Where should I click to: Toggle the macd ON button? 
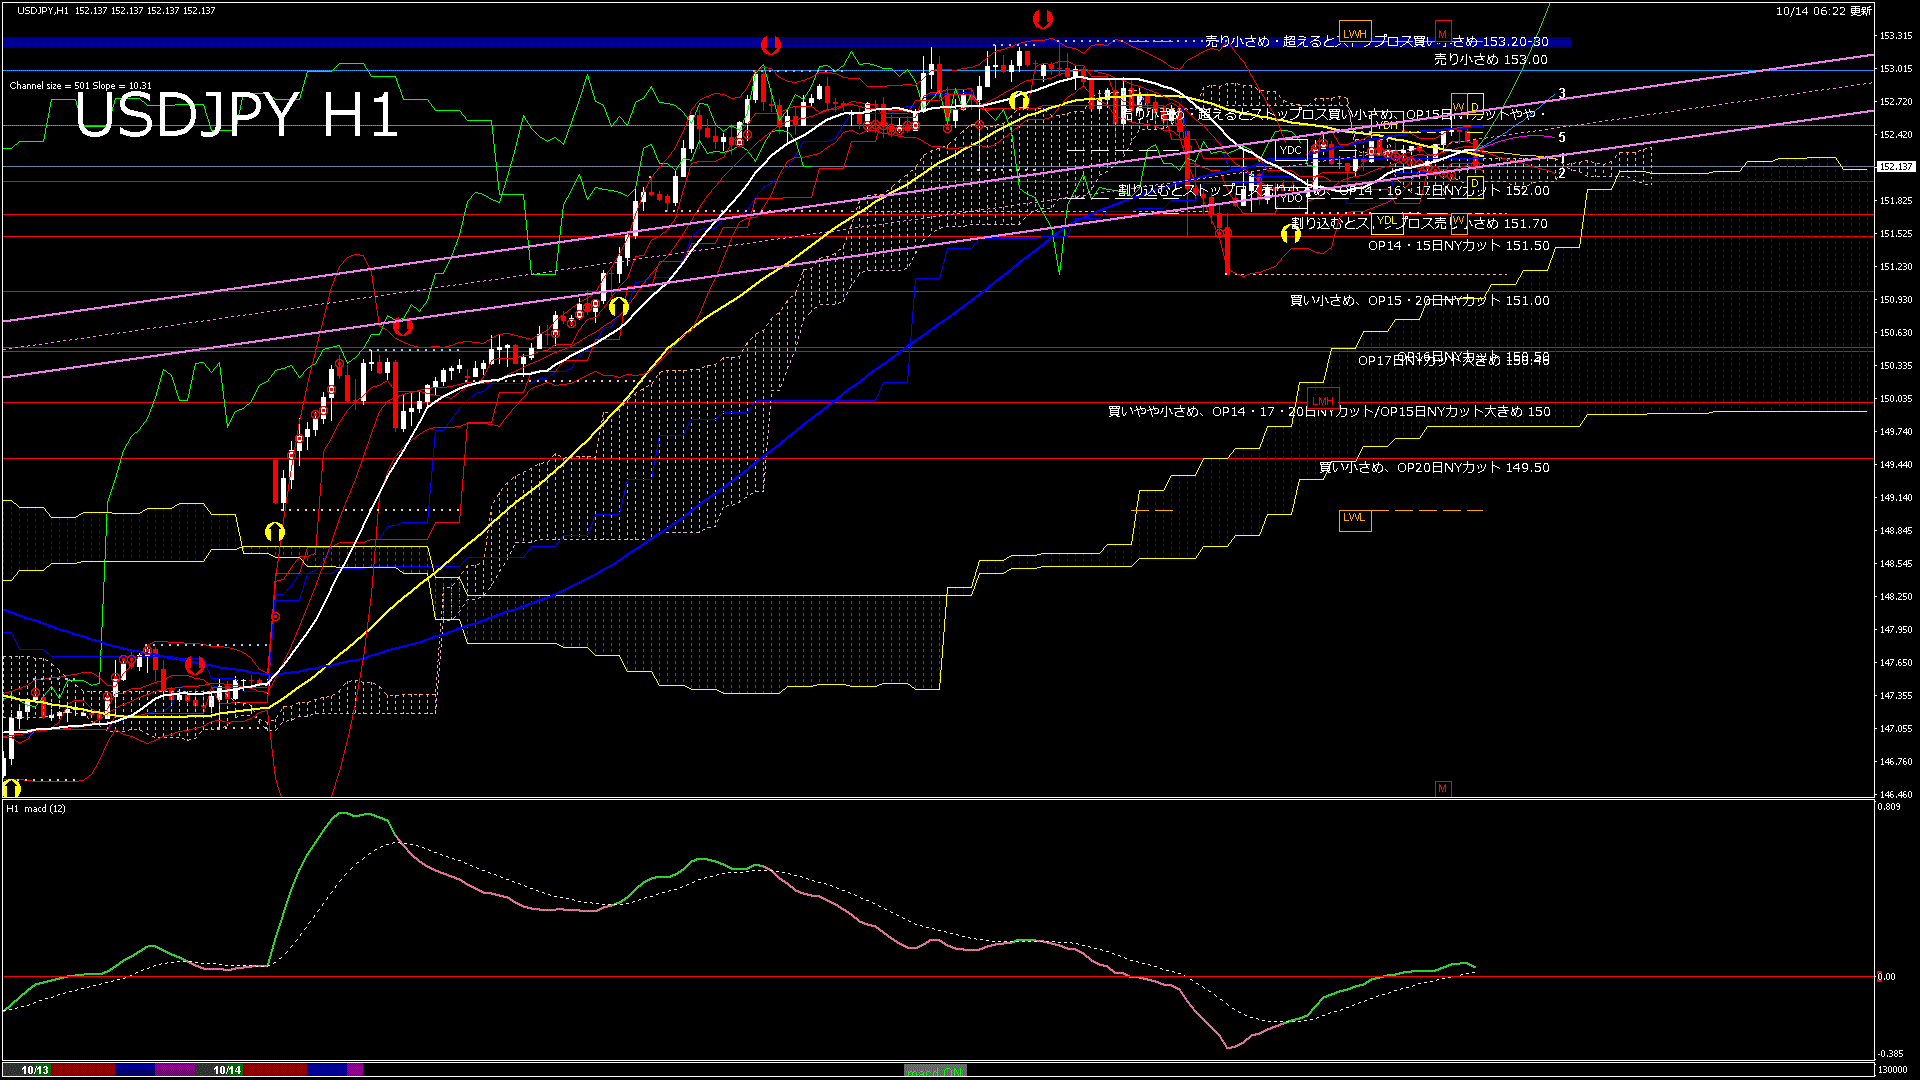point(935,1071)
